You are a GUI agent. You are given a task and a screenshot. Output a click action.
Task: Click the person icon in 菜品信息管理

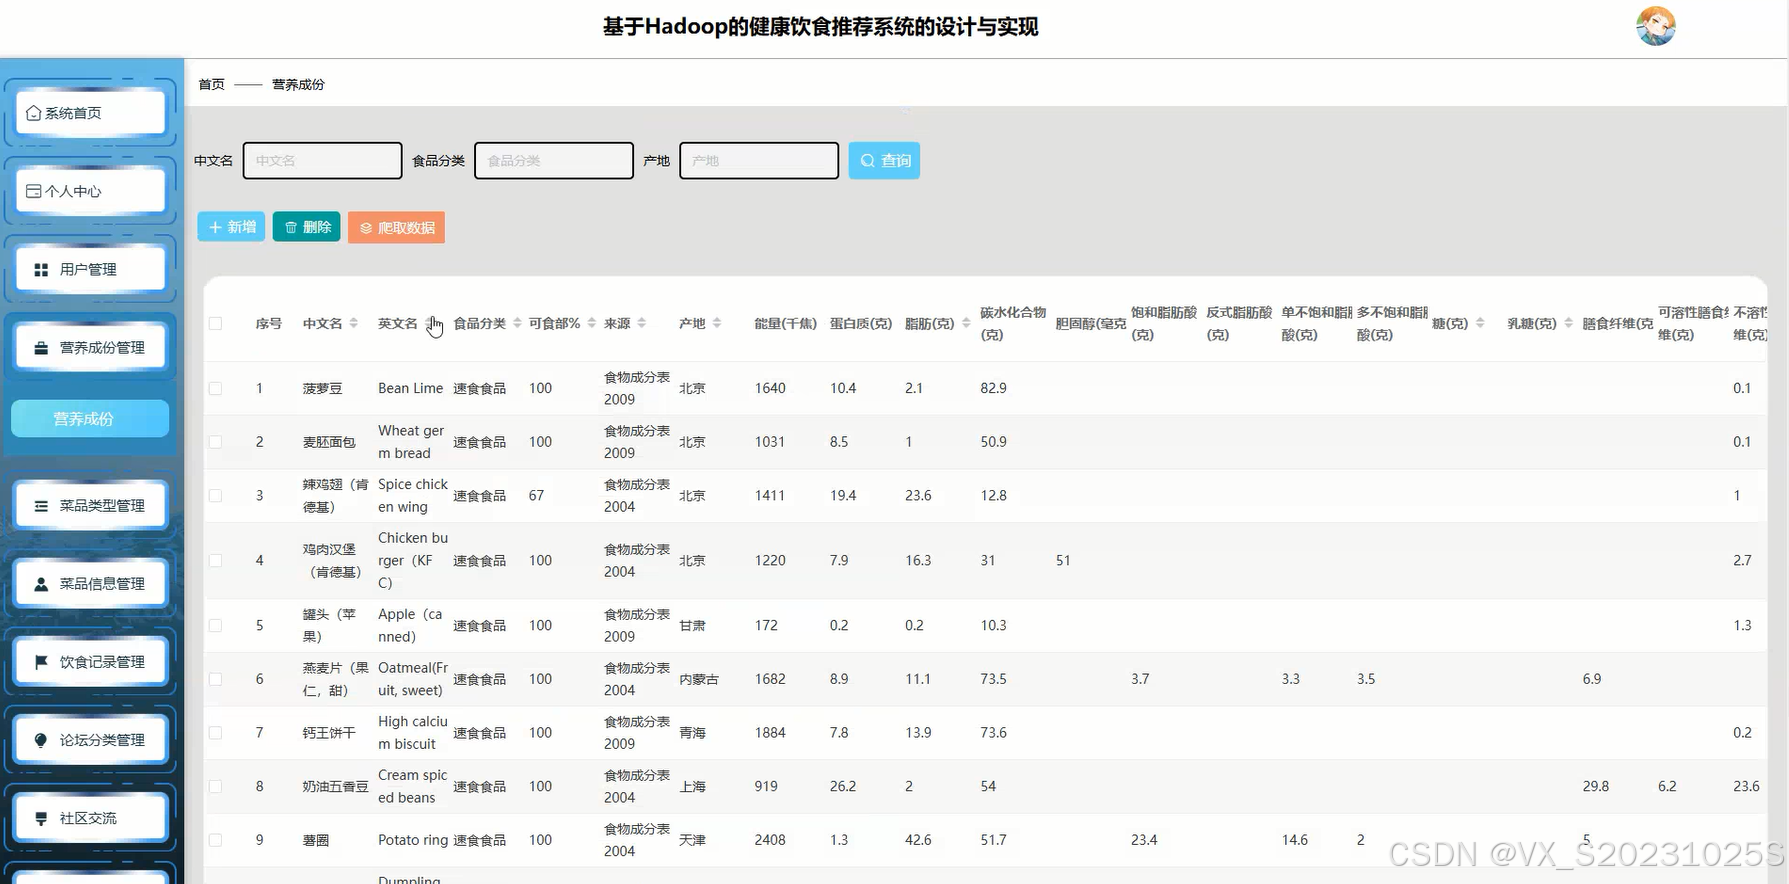[x=41, y=584]
